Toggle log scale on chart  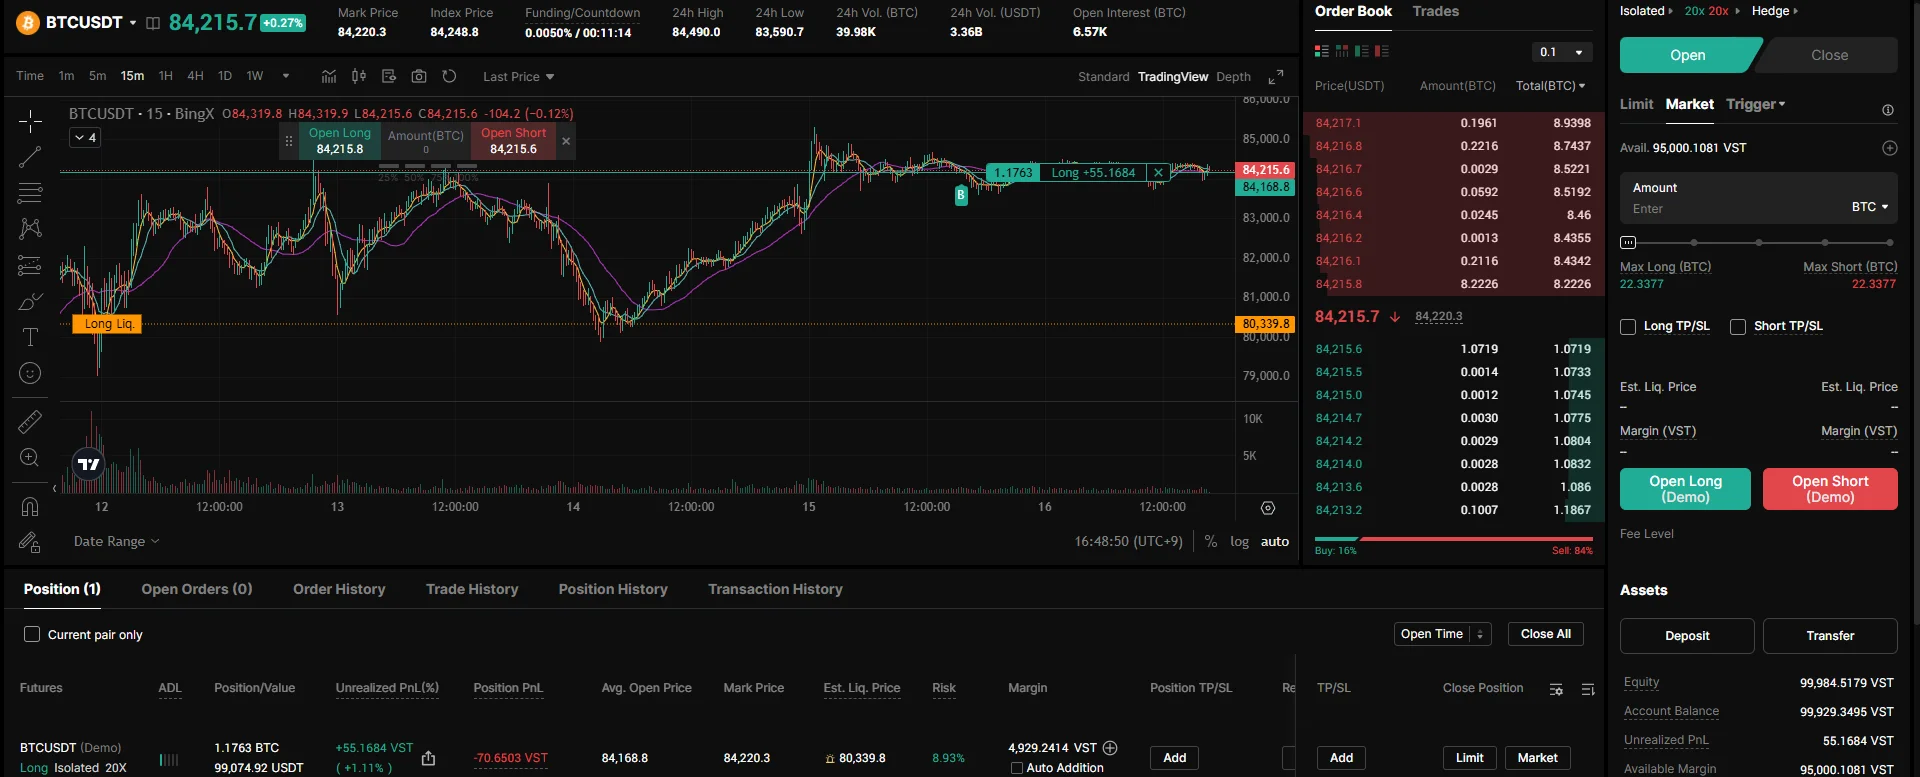tap(1239, 541)
